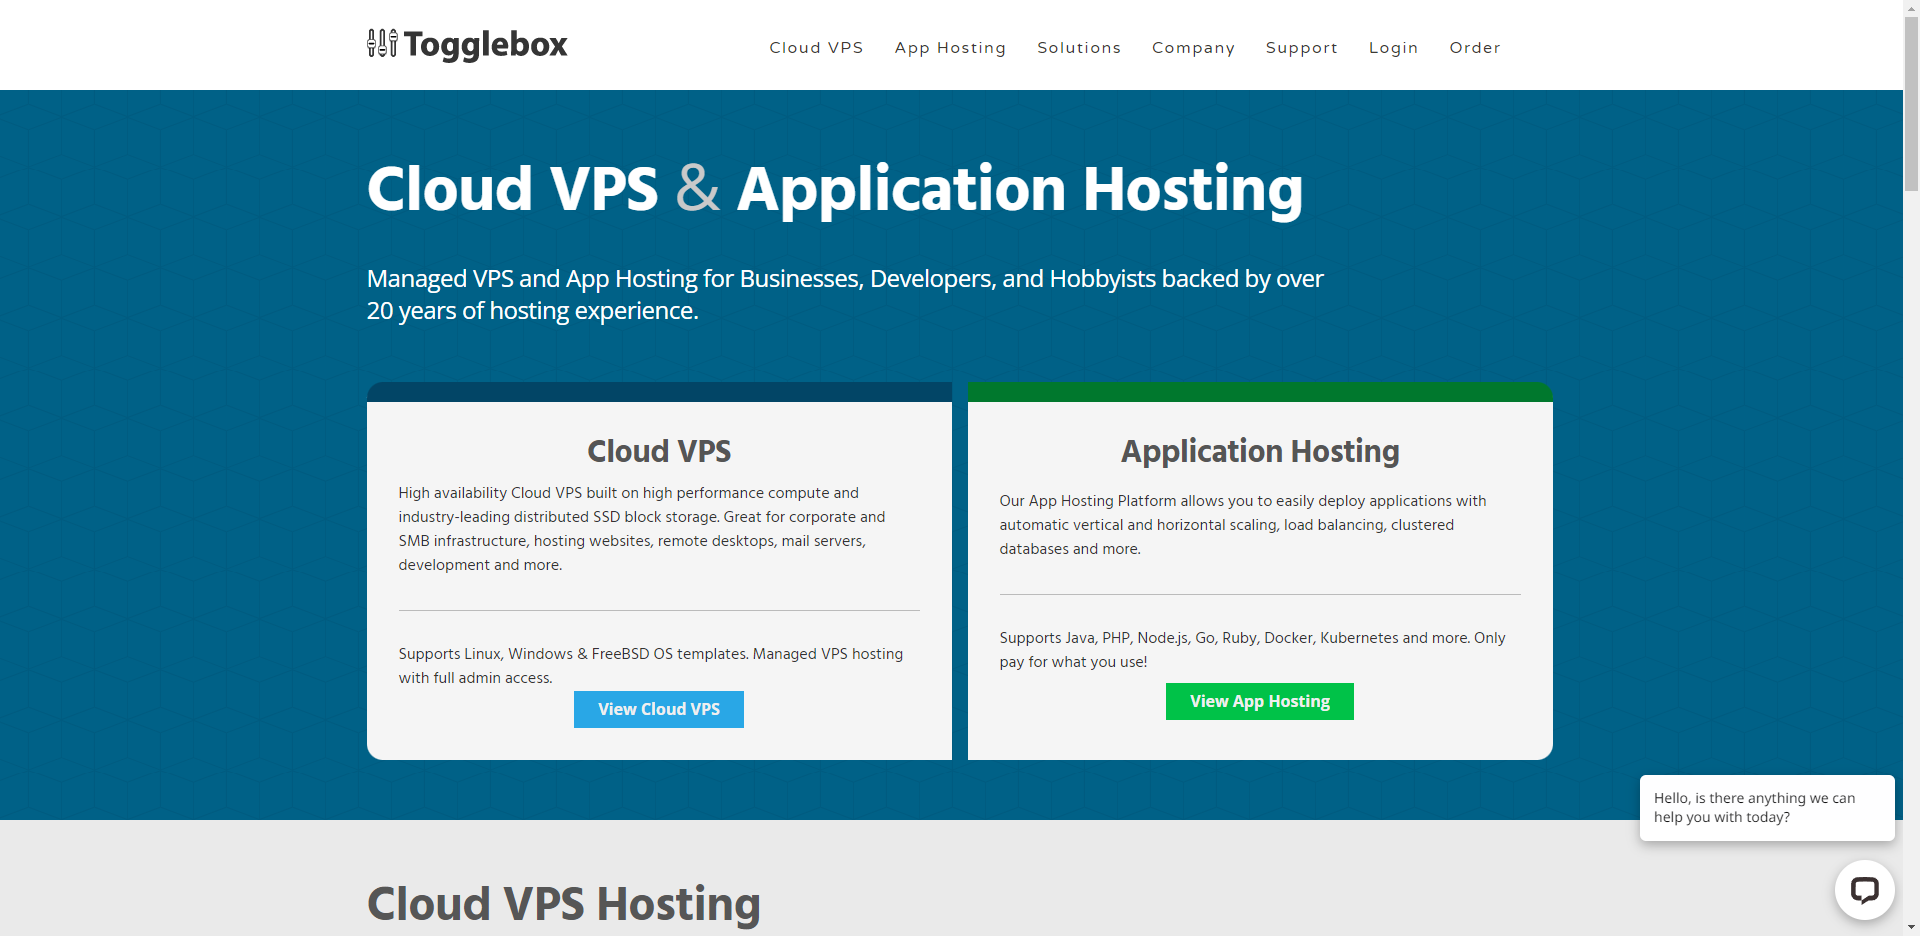Expand the Company menu item

click(1193, 48)
